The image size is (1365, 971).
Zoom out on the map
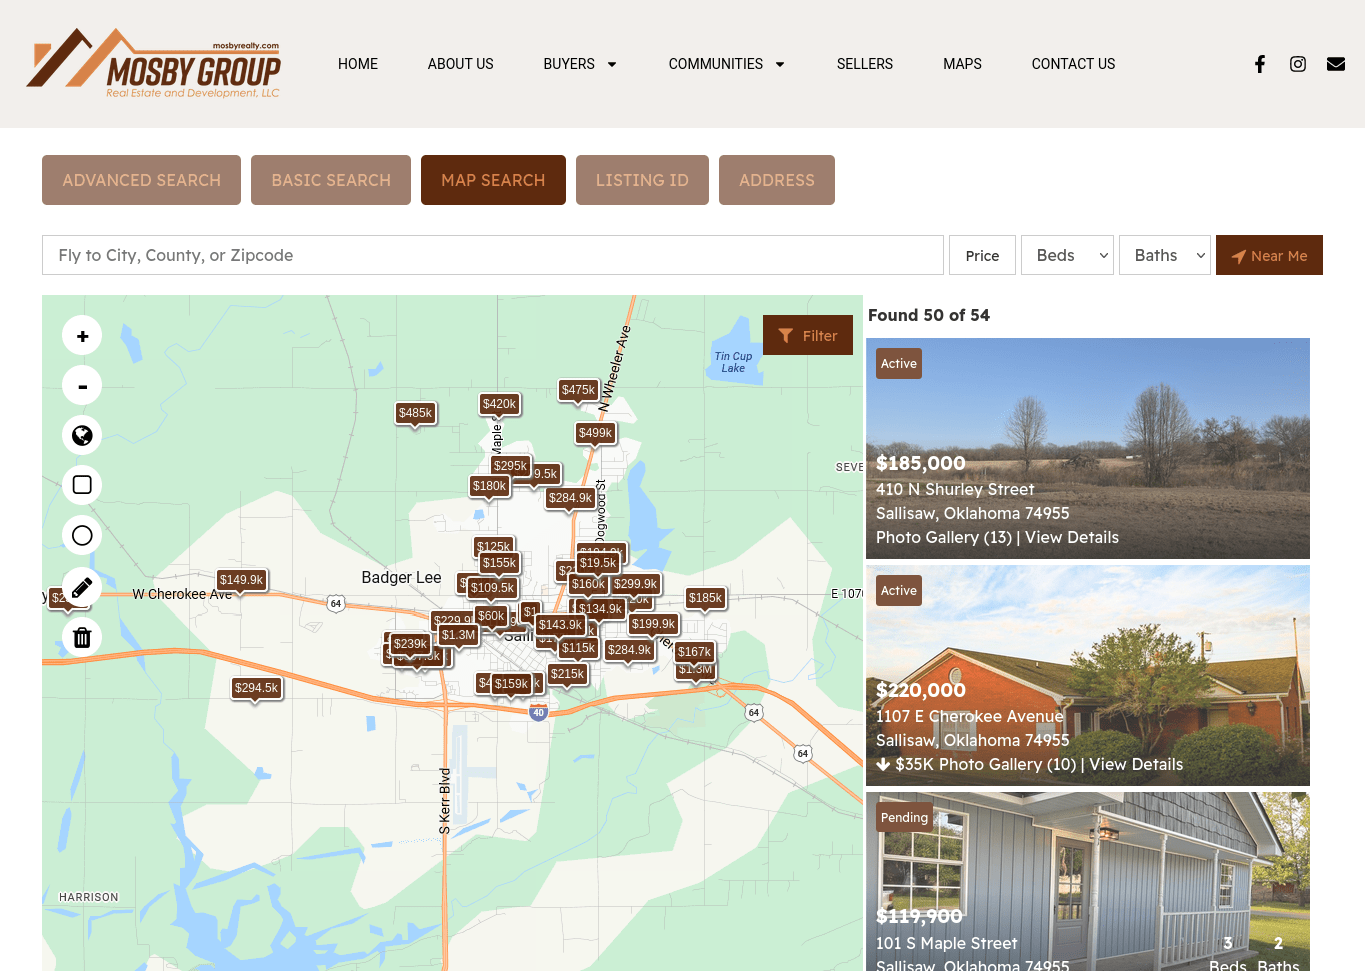coord(82,385)
